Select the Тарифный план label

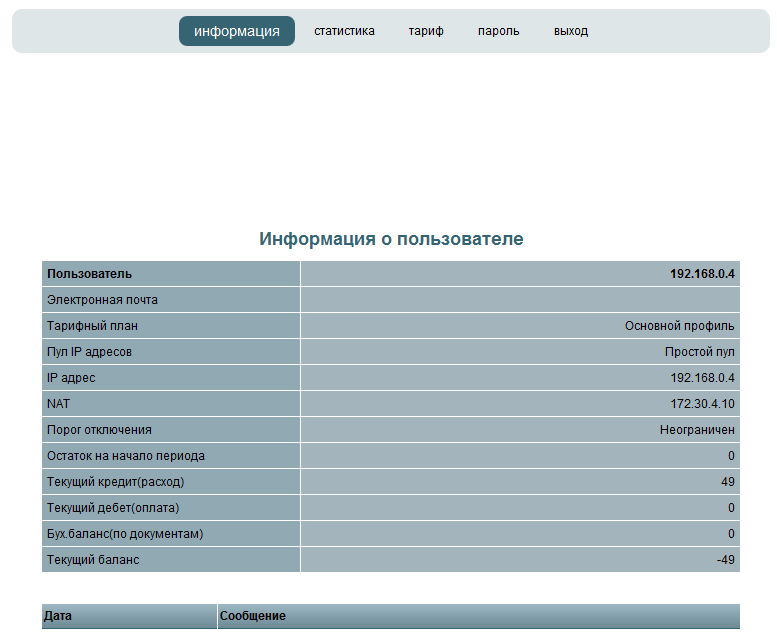(x=92, y=326)
